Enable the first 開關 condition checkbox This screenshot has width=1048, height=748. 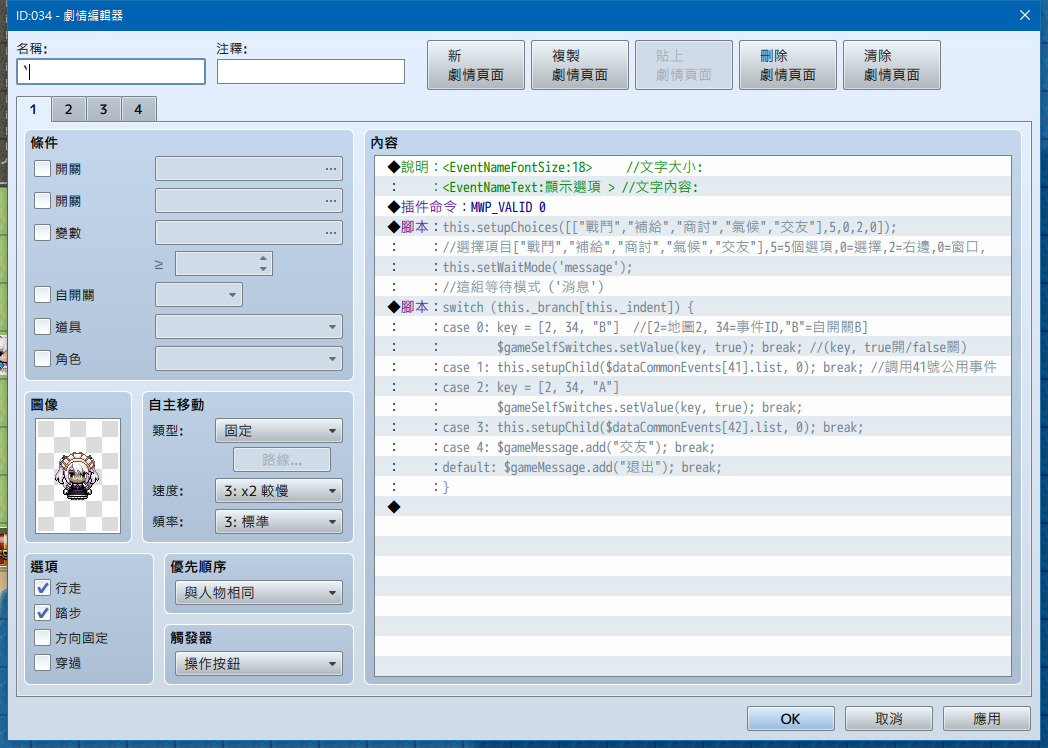(42, 168)
